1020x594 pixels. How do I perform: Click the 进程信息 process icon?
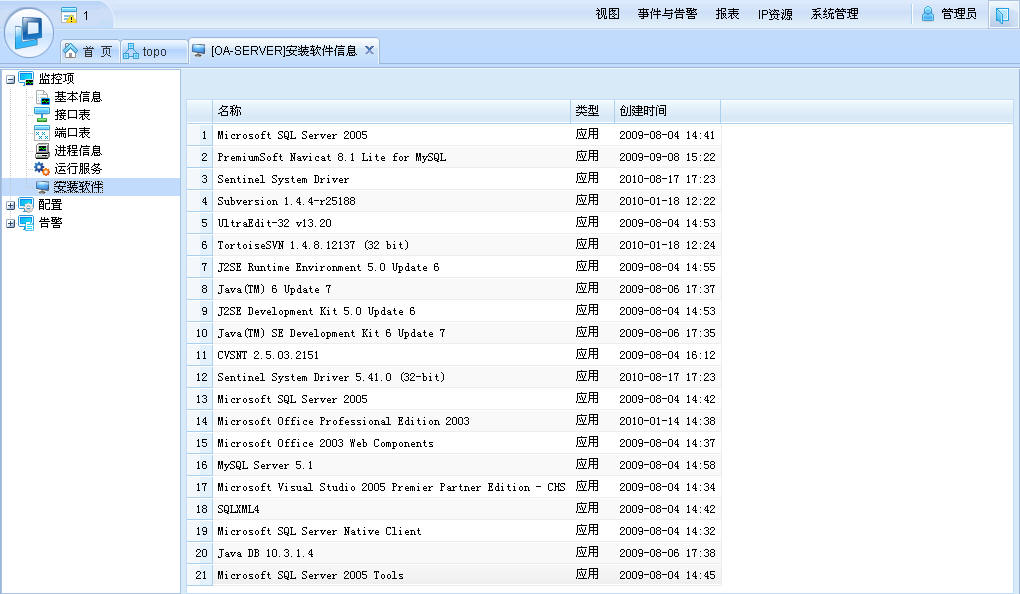click(x=42, y=151)
